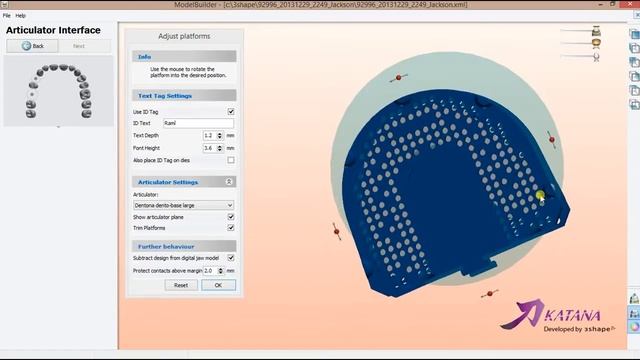Click the OK button
640x360 pixels.
coord(218,285)
